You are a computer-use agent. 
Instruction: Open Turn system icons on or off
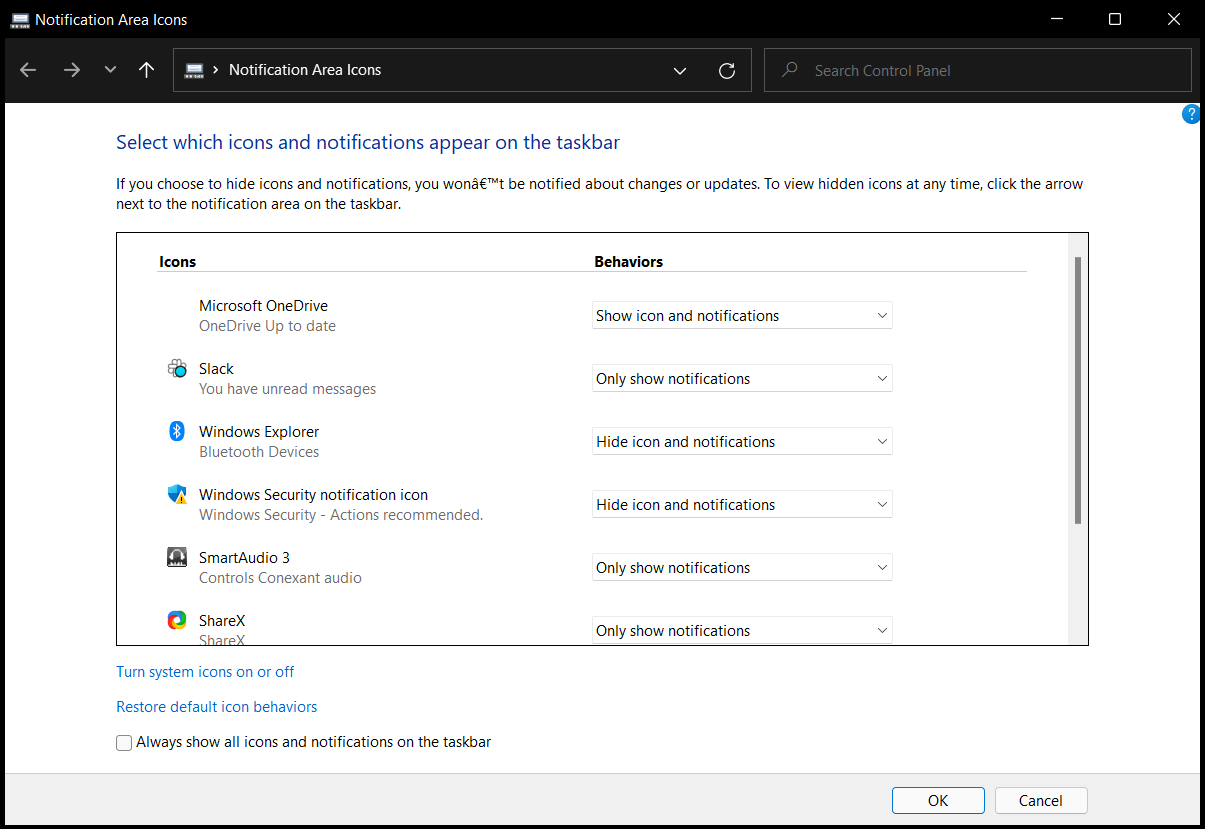(x=205, y=672)
